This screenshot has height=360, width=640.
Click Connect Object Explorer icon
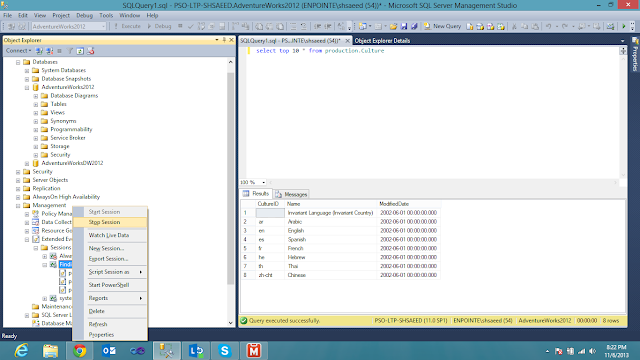coord(39,51)
